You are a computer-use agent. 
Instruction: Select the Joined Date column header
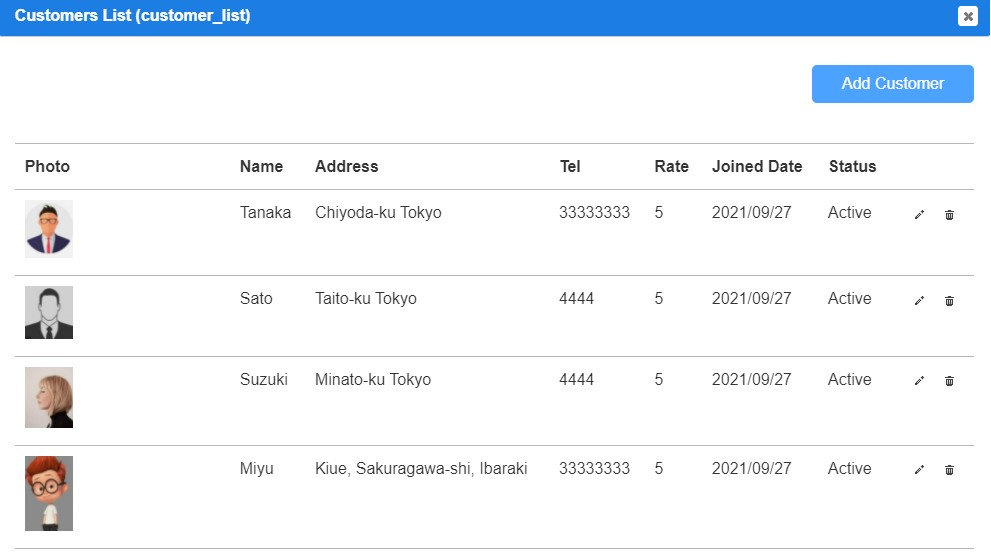757,166
